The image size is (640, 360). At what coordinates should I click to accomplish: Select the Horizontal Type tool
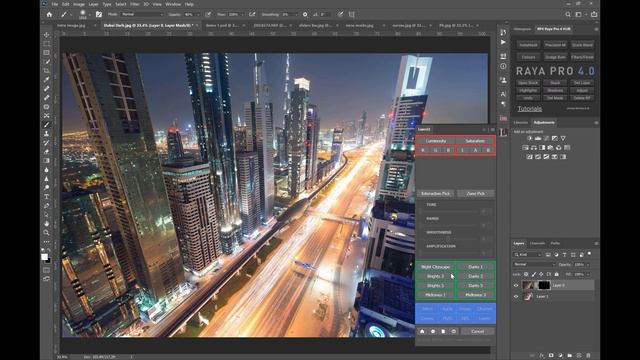(47, 196)
